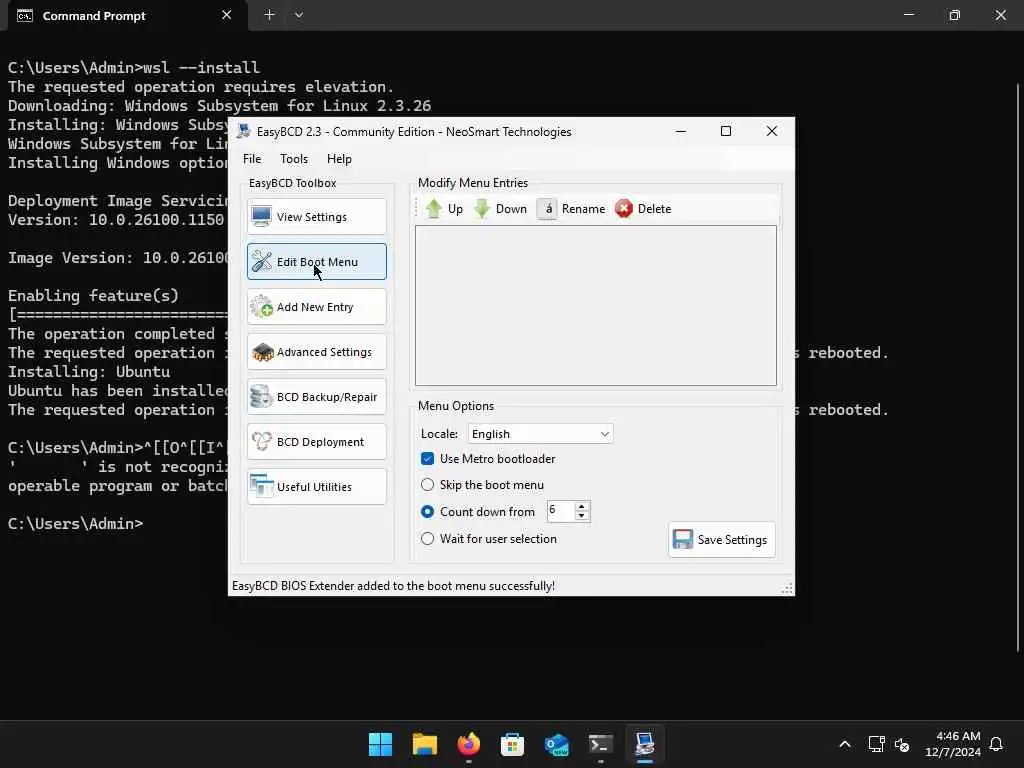This screenshot has width=1024, height=768.
Task: Open View Settings in EasyBCD toolbox
Action: tap(317, 216)
